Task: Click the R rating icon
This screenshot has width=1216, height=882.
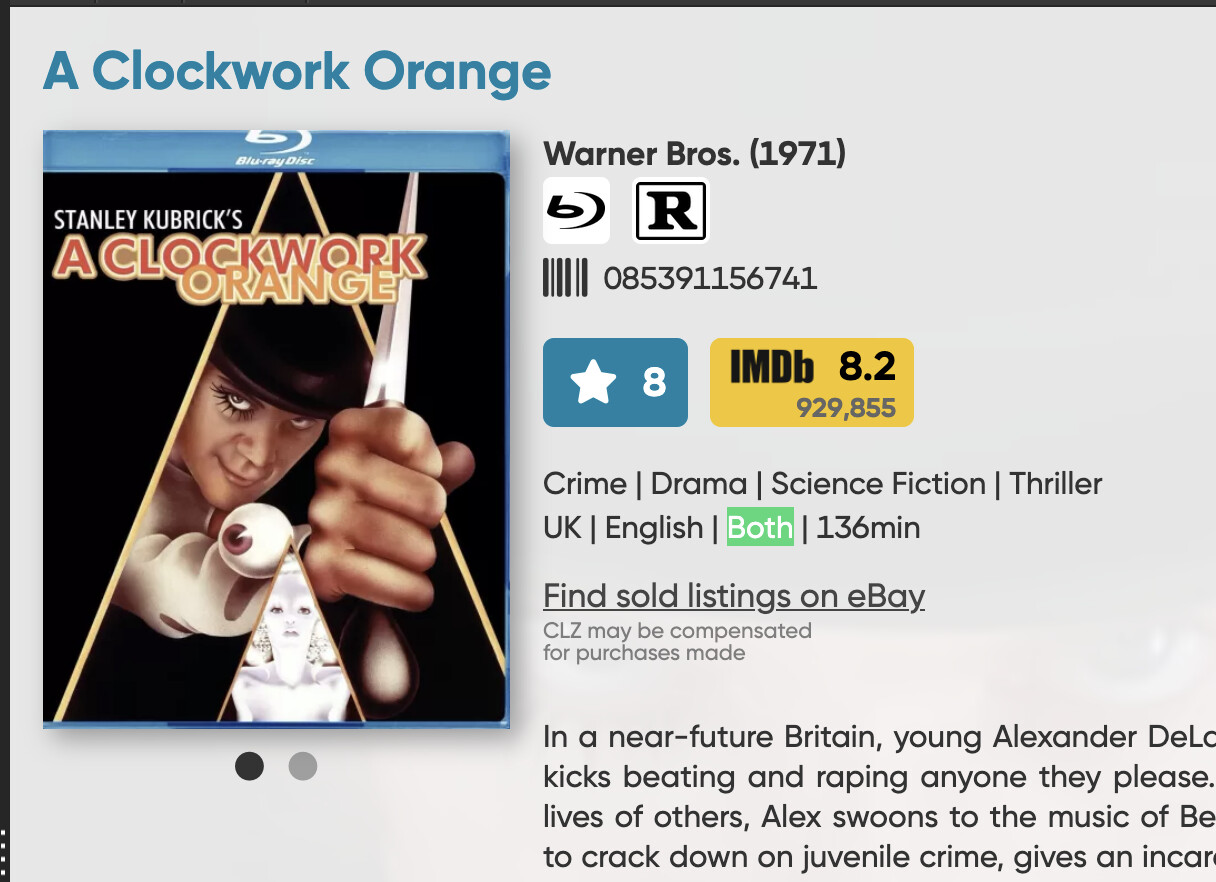Action: coord(671,211)
